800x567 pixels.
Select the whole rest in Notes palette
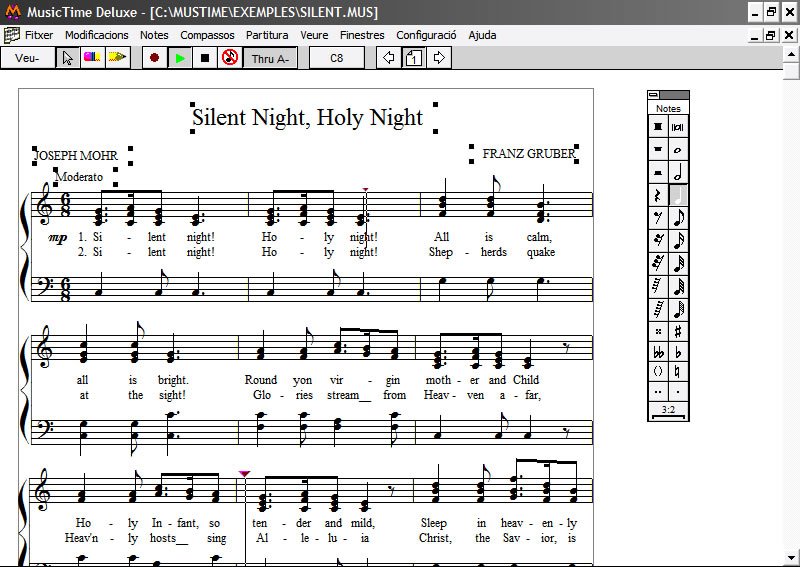coord(658,150)
